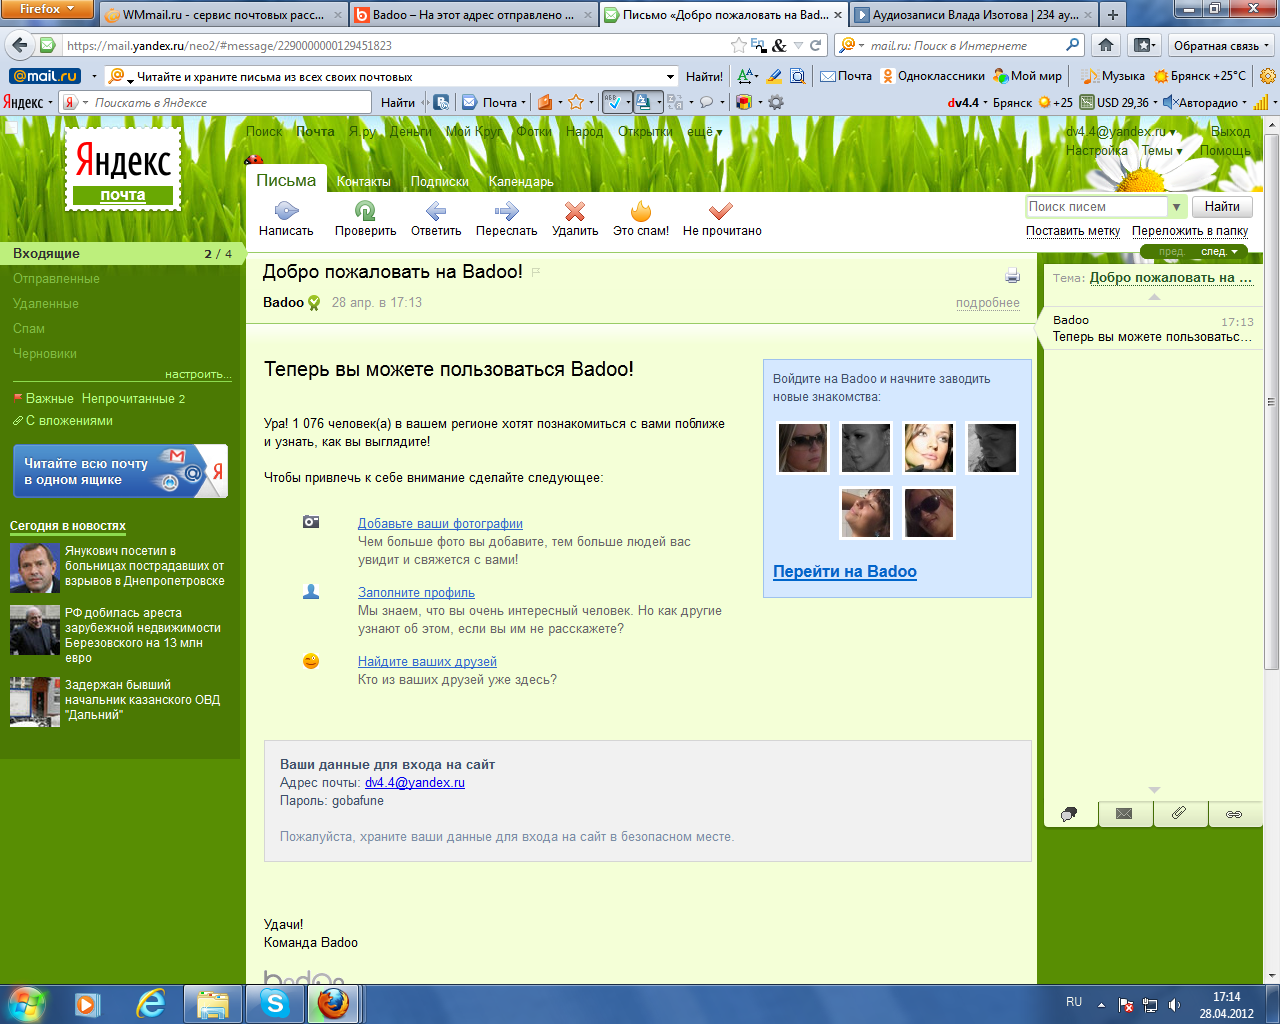Click the Переложить в папку link
Screen dimensions: 1280x1024
pyautogui.click(x=1190, y=231)
